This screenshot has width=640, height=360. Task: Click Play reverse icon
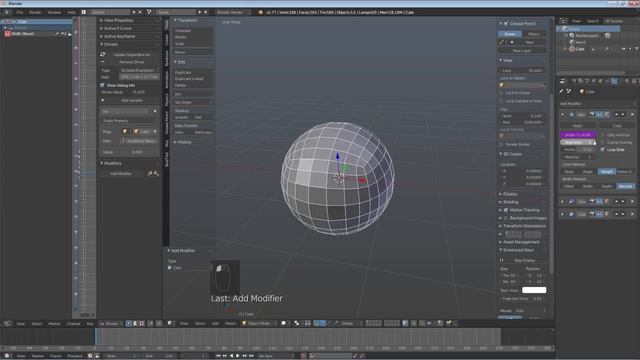click(231, 356)
